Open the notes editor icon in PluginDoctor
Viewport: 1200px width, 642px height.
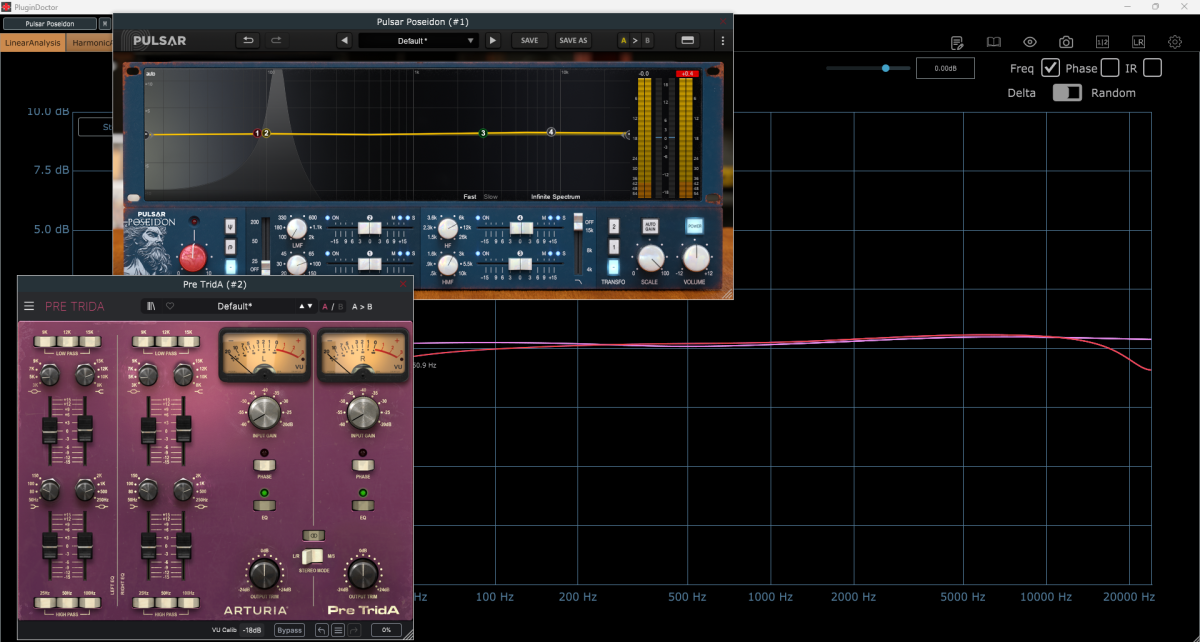(x=957, y=42)
